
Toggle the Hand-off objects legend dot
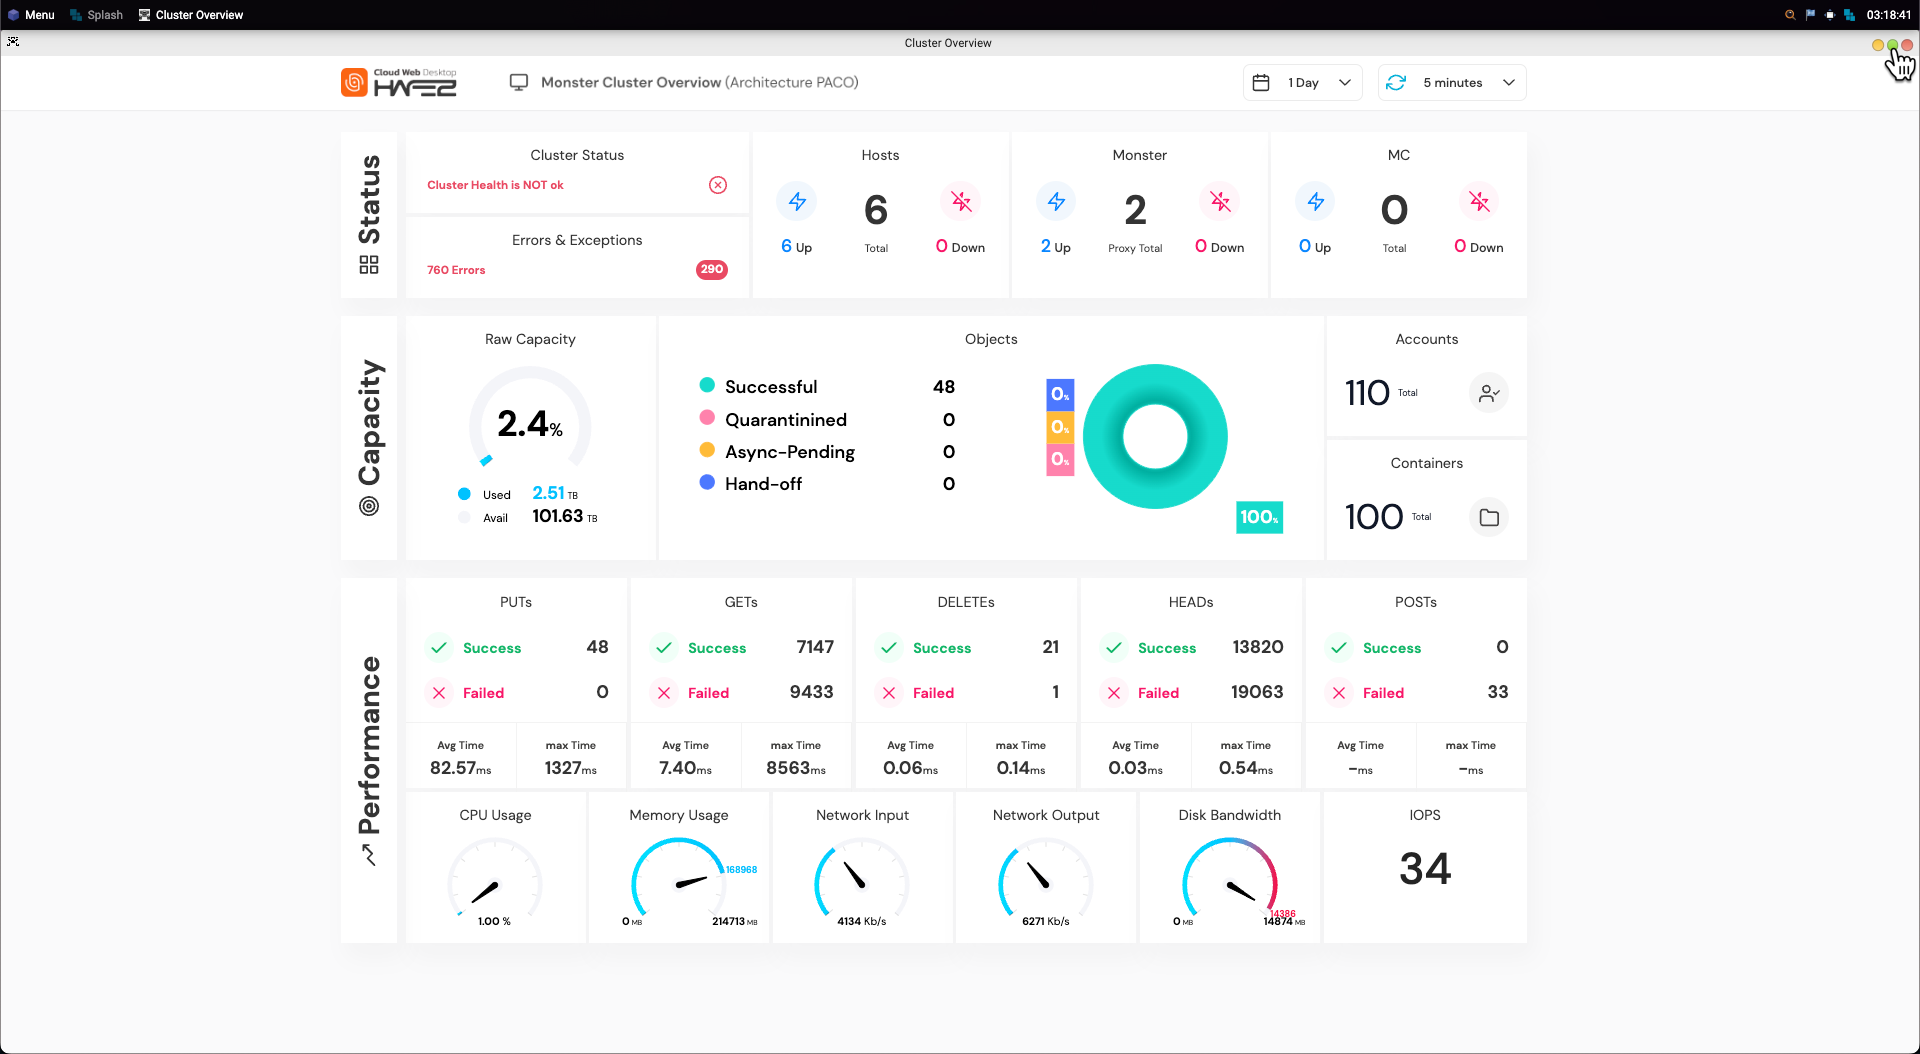point(707,483)
